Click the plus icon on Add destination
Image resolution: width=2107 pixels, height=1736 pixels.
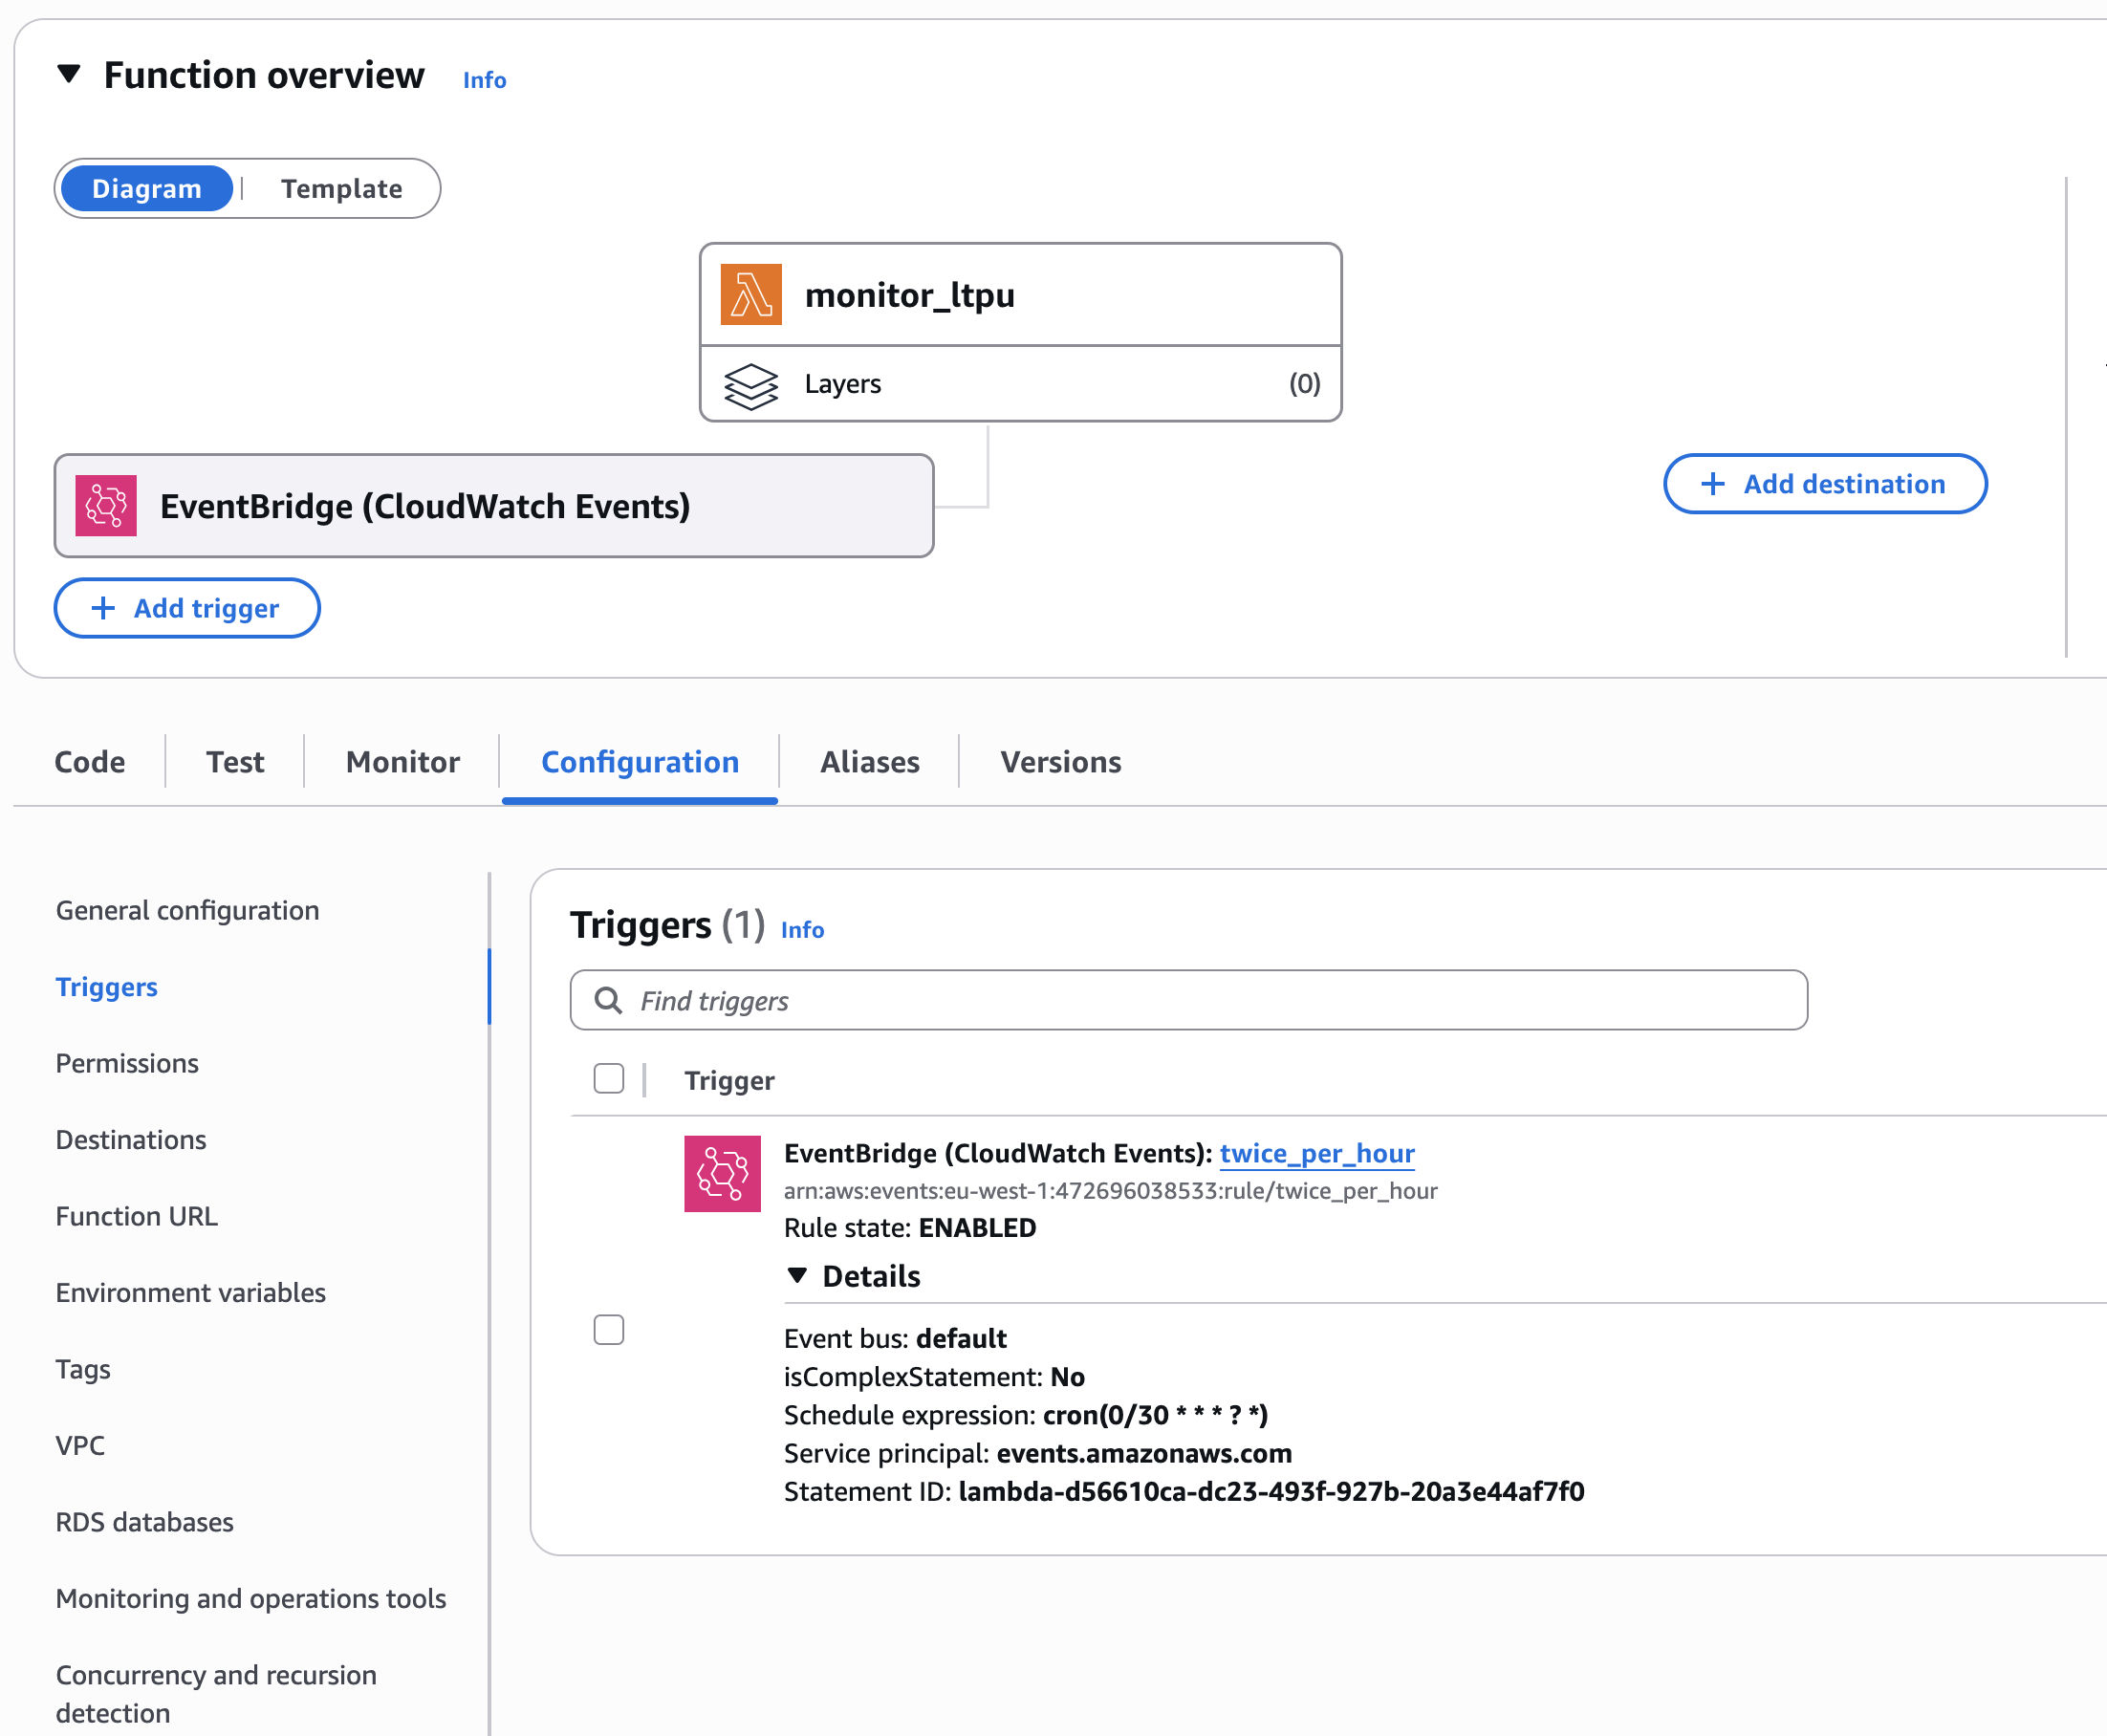[1713, 484]
